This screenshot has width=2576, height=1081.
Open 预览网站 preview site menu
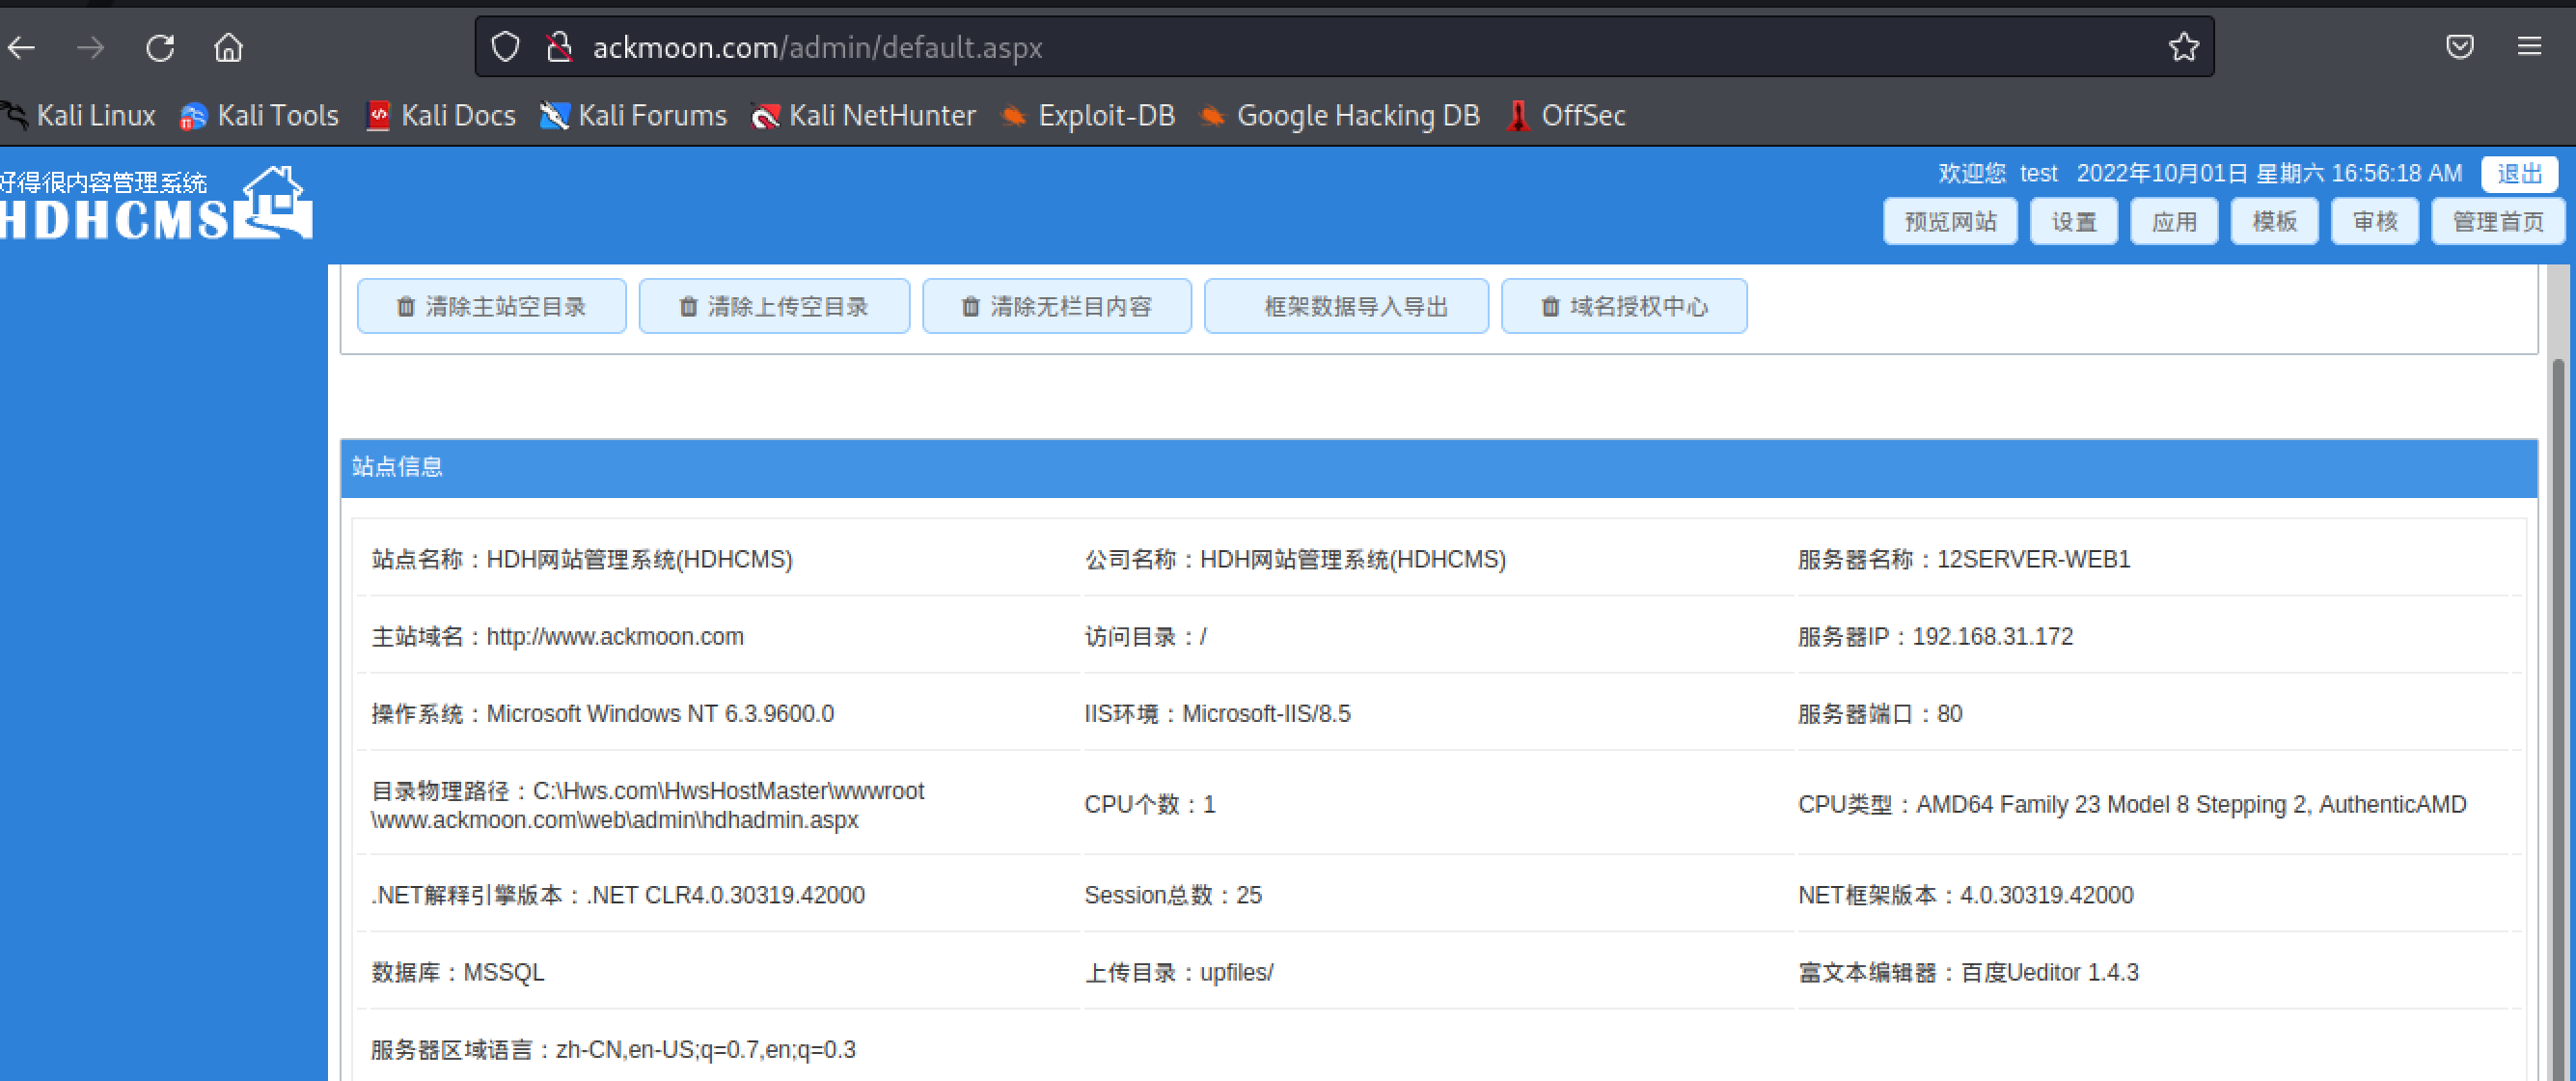[x=1949, y=221]
